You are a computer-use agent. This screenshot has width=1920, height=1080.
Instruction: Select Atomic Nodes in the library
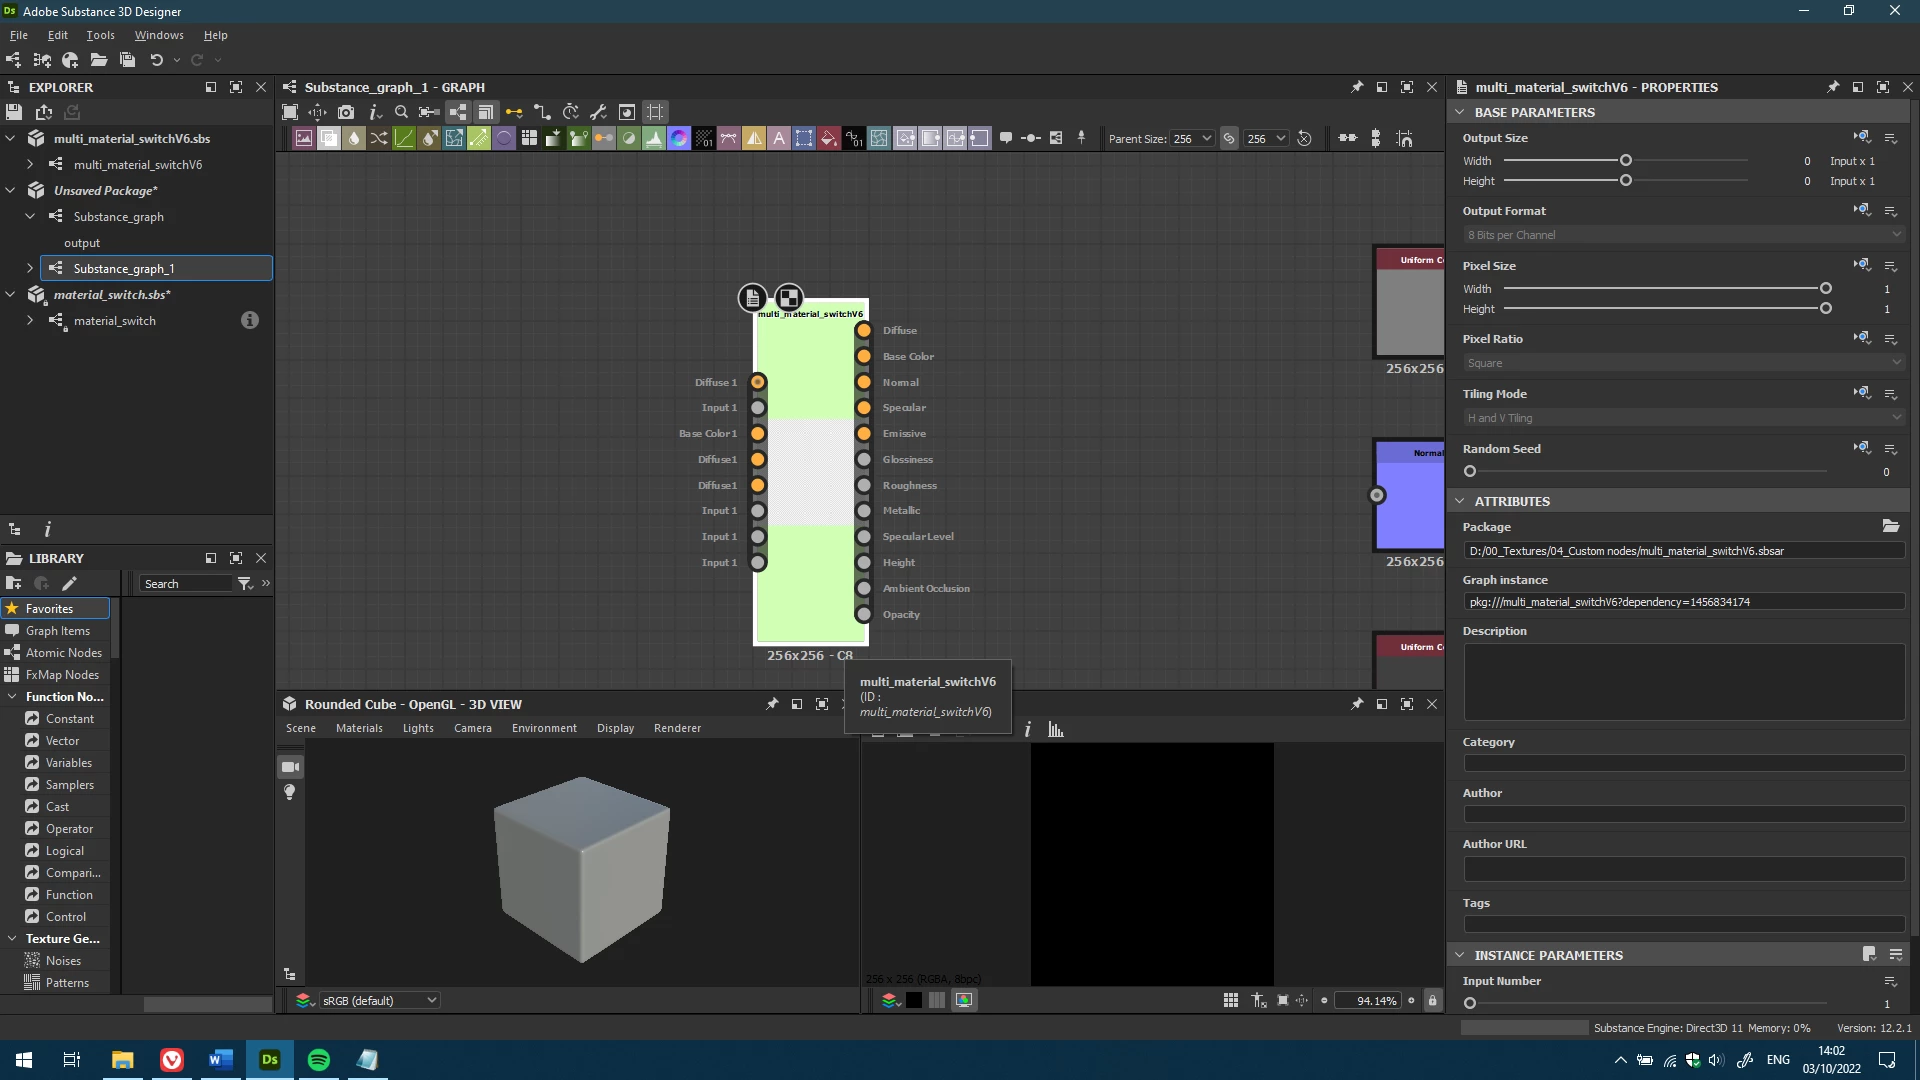pos(63,652)
